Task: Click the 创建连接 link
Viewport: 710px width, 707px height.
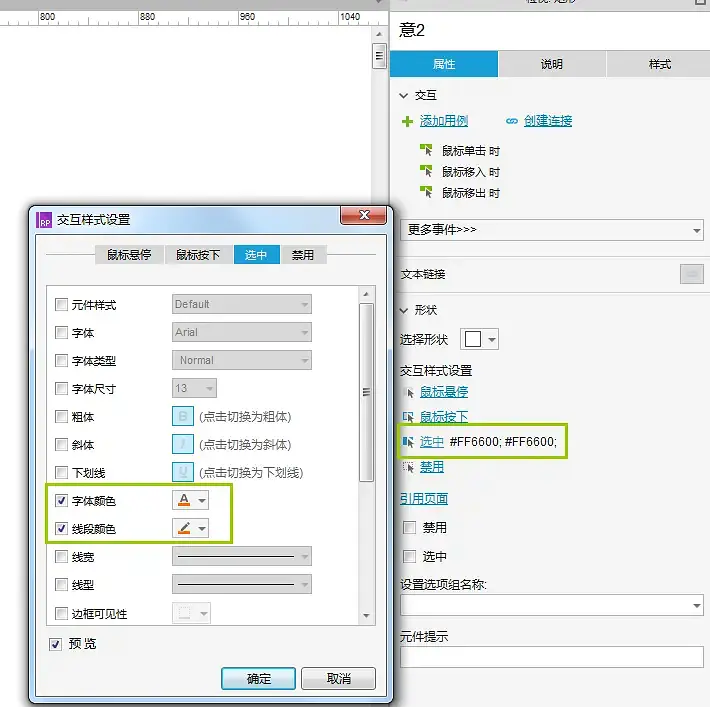Action: 548,121
